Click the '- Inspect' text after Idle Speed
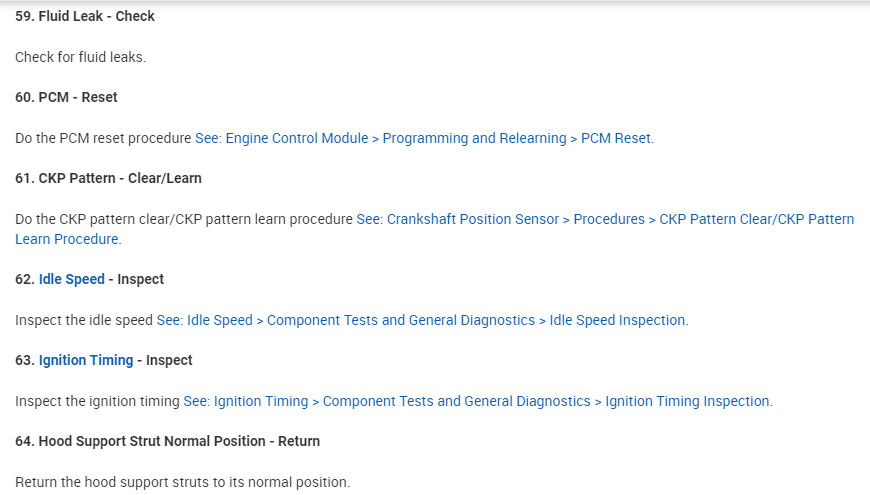The height and width of the screenshot is (495, 870). pos(137,279)
